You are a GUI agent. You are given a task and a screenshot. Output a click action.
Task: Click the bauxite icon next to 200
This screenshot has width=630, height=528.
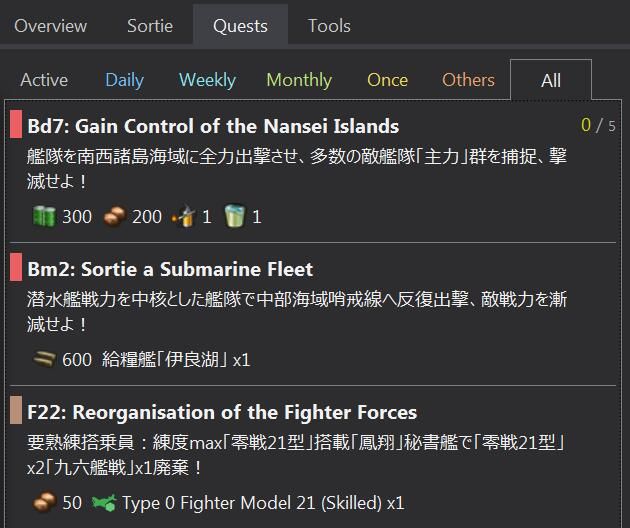click(115, 217)
